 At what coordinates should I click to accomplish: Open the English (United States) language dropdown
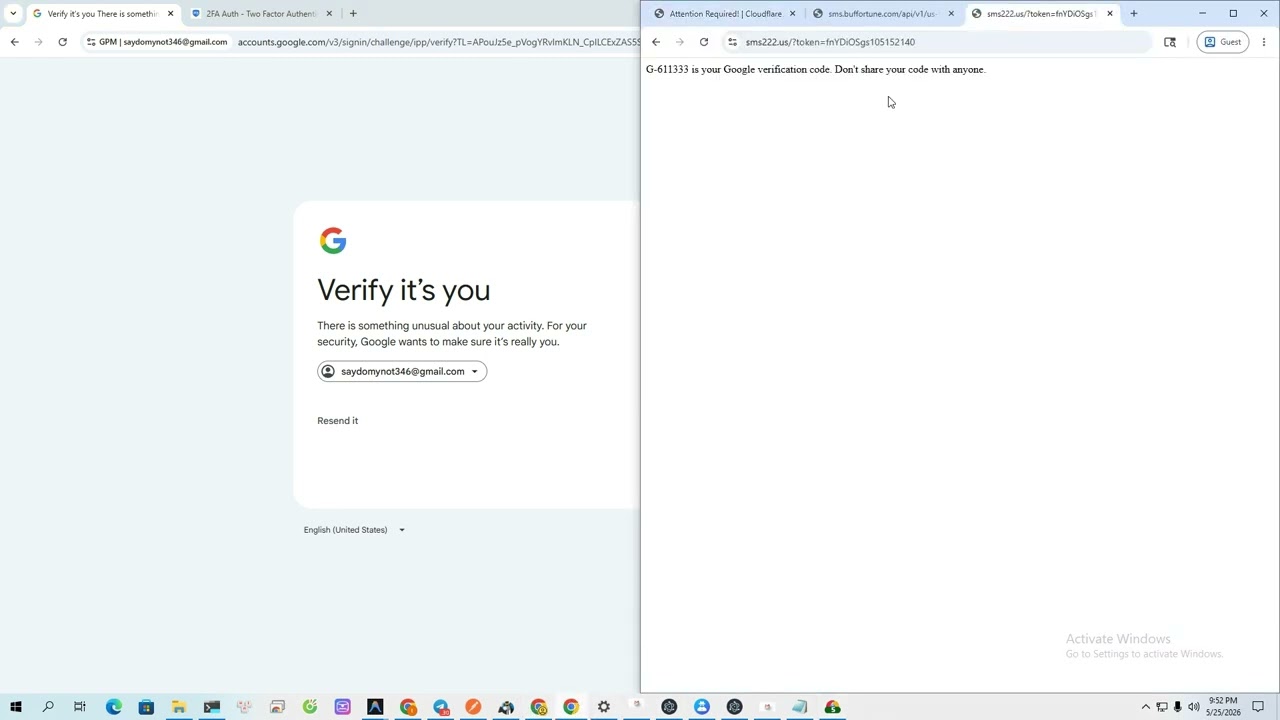click(x=354, y=530)
